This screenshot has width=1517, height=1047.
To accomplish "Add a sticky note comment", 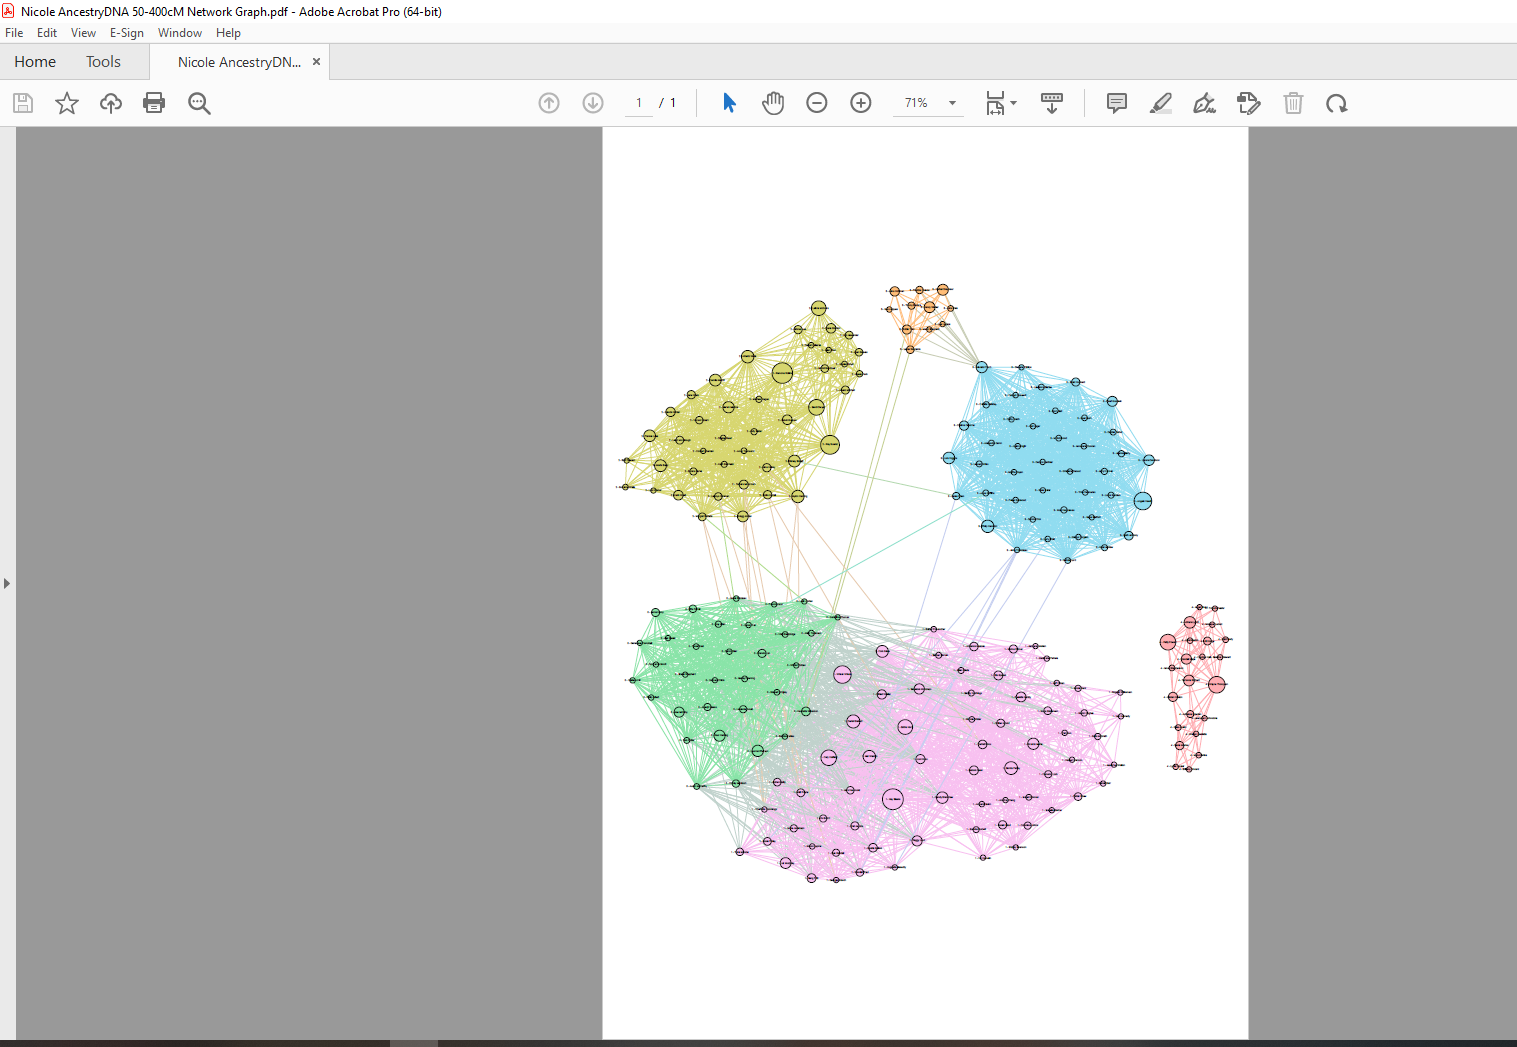I will [1117, 103].
